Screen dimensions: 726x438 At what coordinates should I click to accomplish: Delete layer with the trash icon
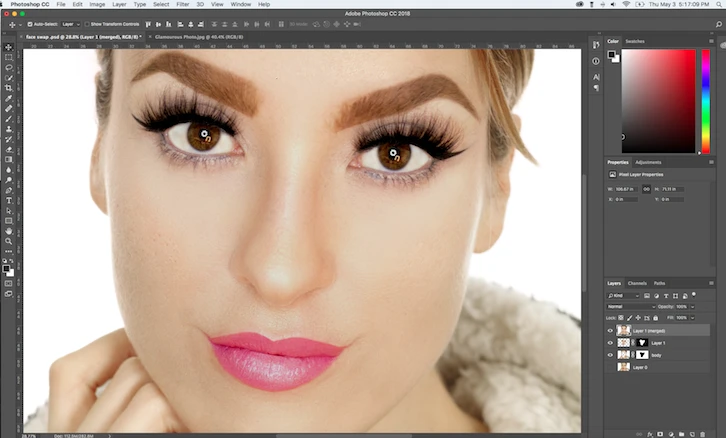(x=702, y=434)
